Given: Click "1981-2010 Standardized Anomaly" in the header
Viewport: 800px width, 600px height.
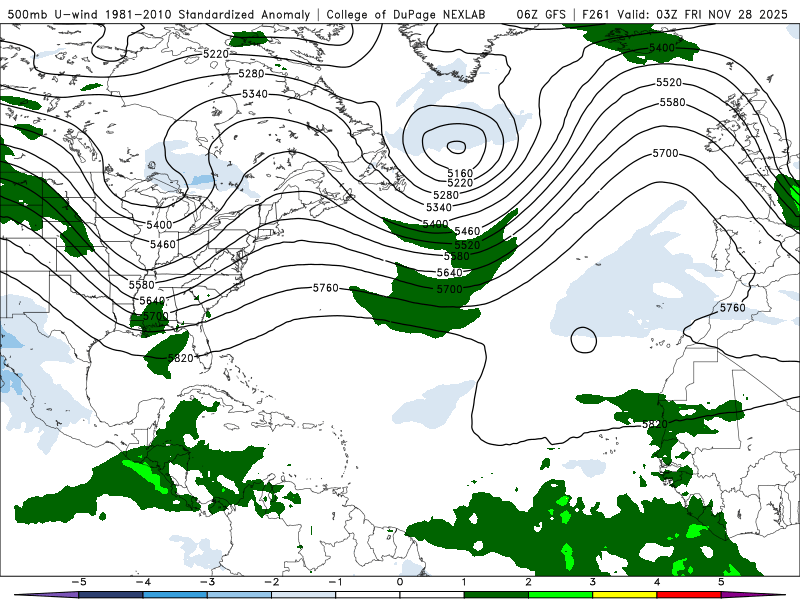Looking at the screenshot, I should (208, 14).
